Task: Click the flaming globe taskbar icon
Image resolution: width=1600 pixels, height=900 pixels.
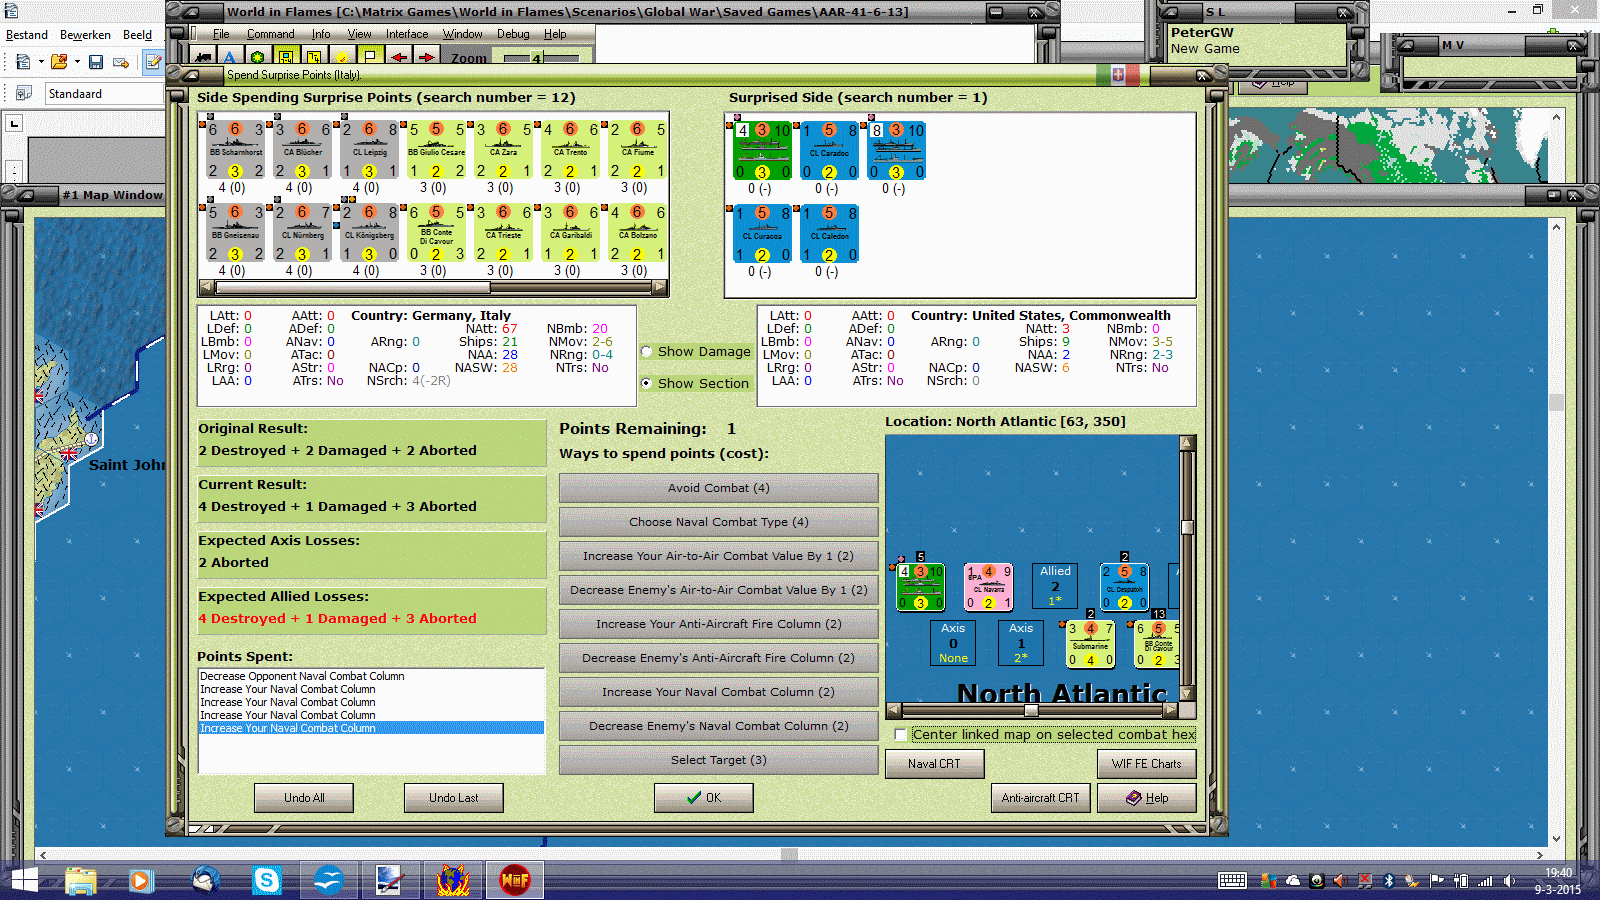Action: click(x=453, y=880)
